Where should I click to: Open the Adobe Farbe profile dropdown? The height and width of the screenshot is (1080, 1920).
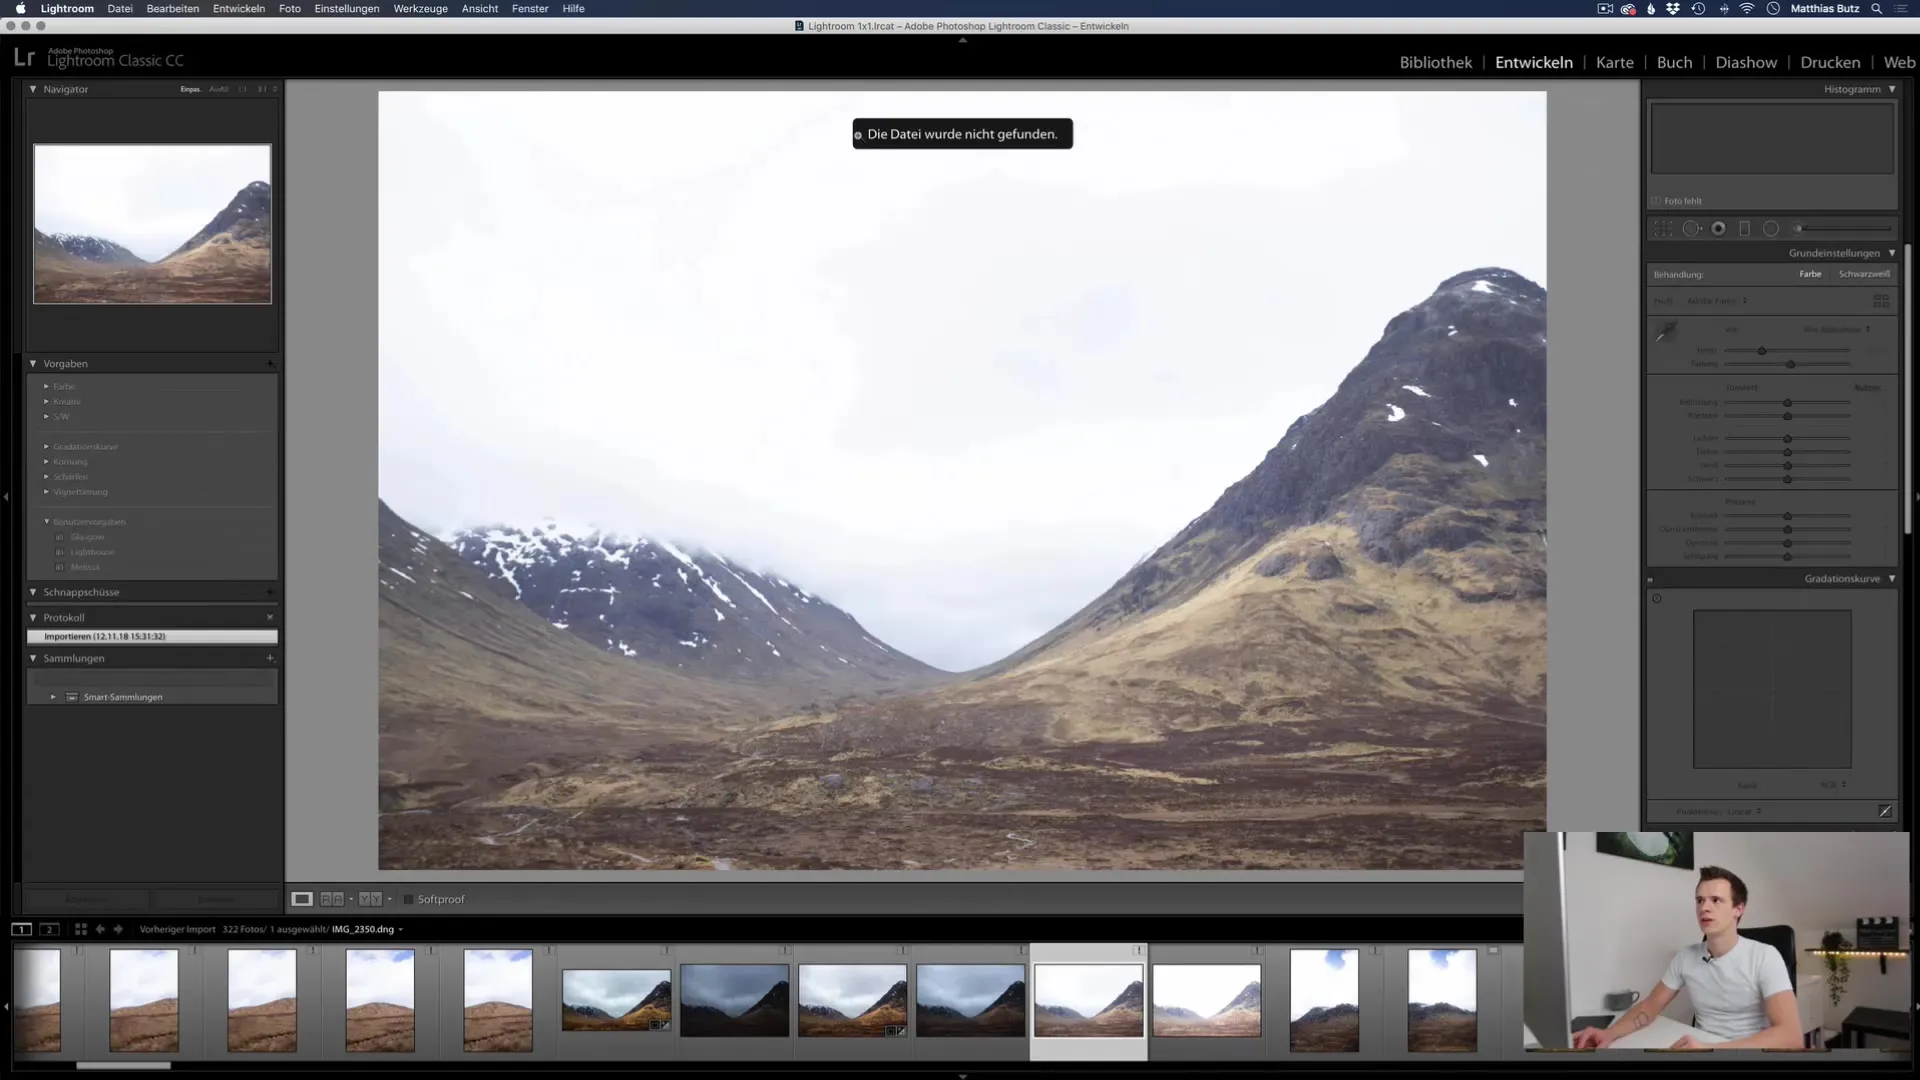tap(1717, 301)
